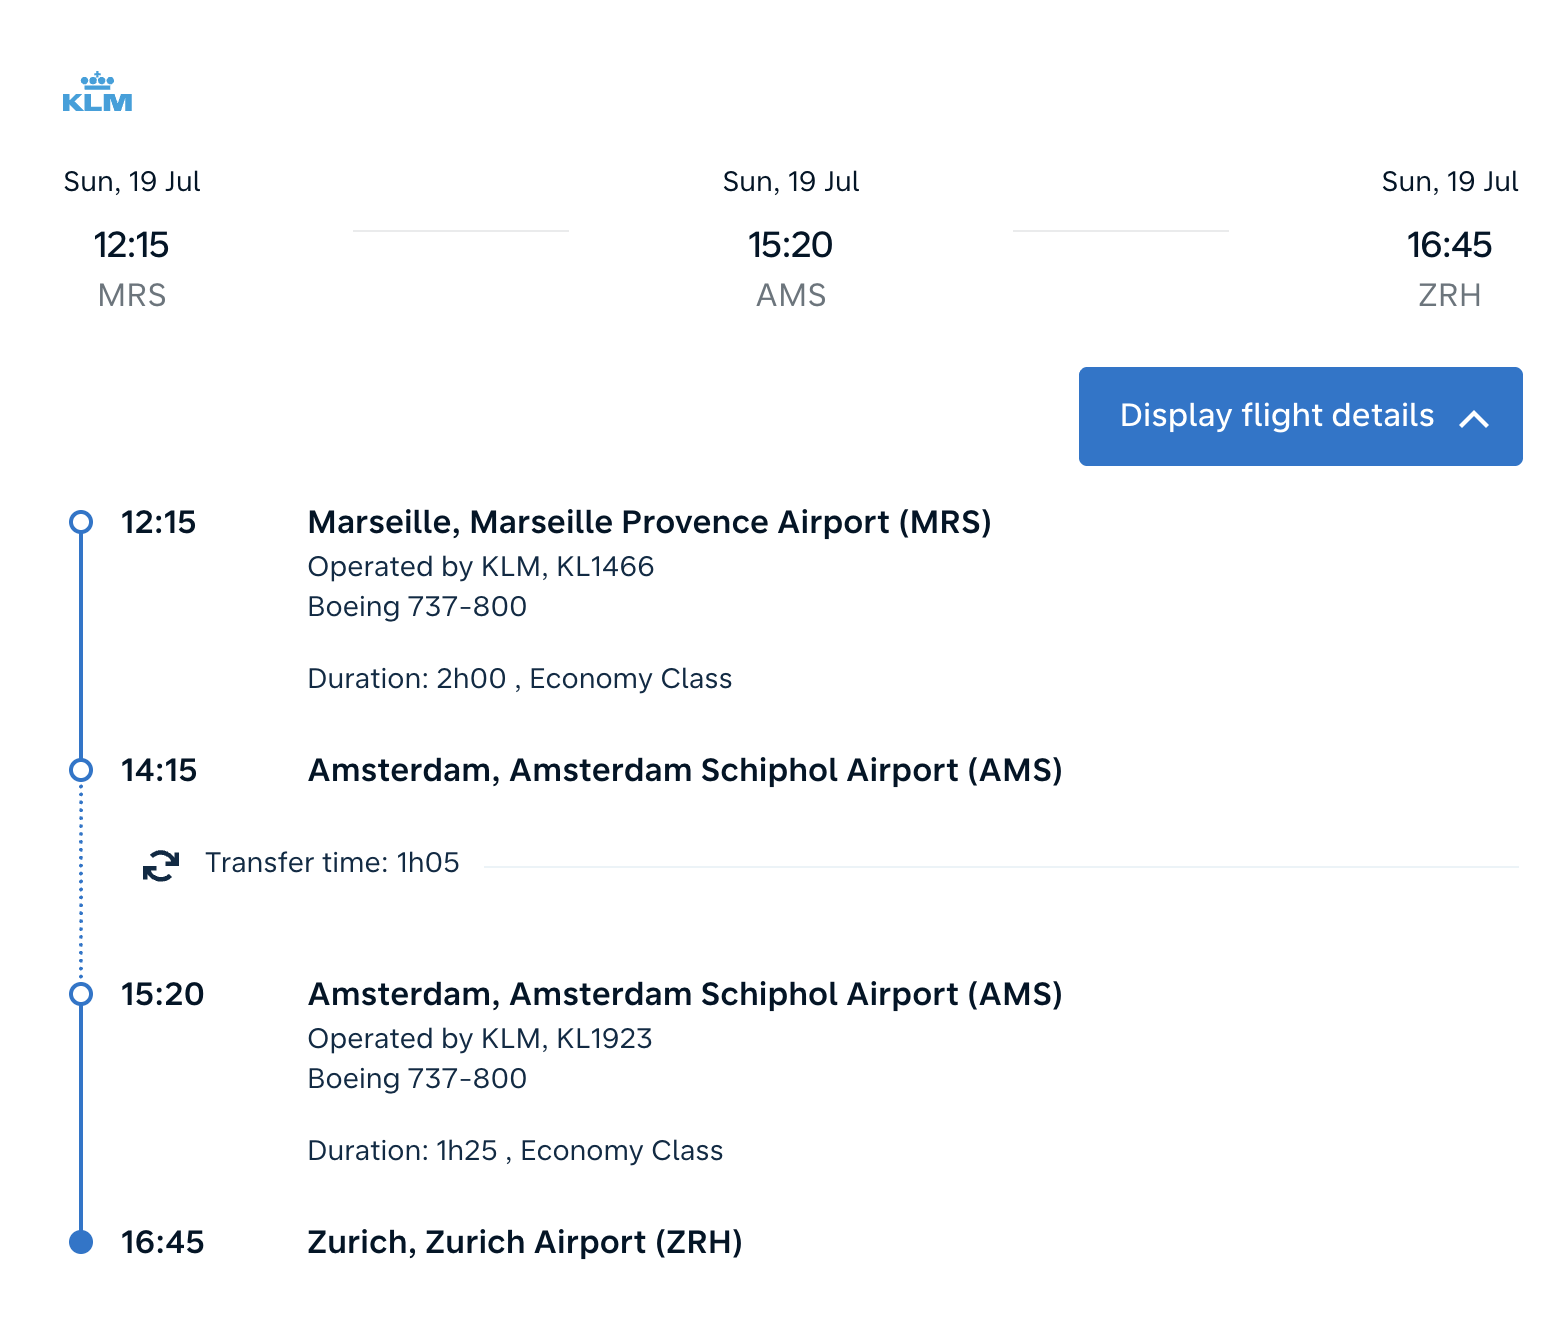Click the flight number KL1923 line
The image size is (1568, 1331).
479,1039
